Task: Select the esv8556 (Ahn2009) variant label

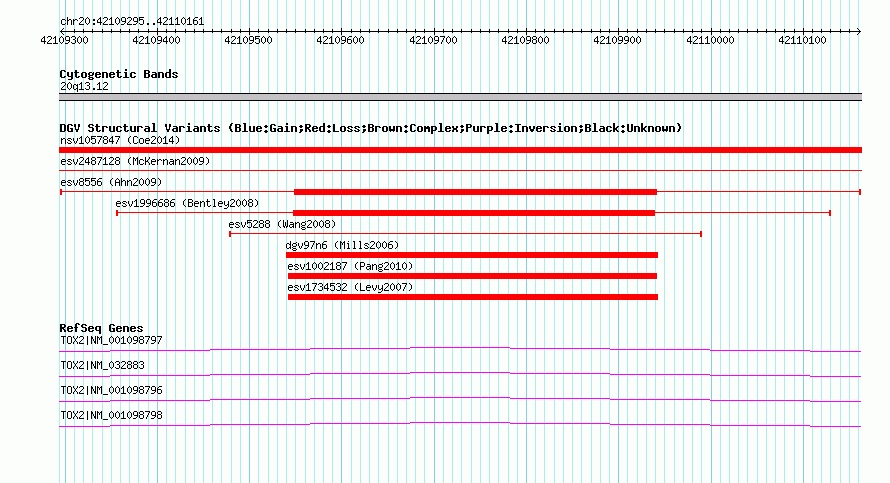Action: pos(111,182)
